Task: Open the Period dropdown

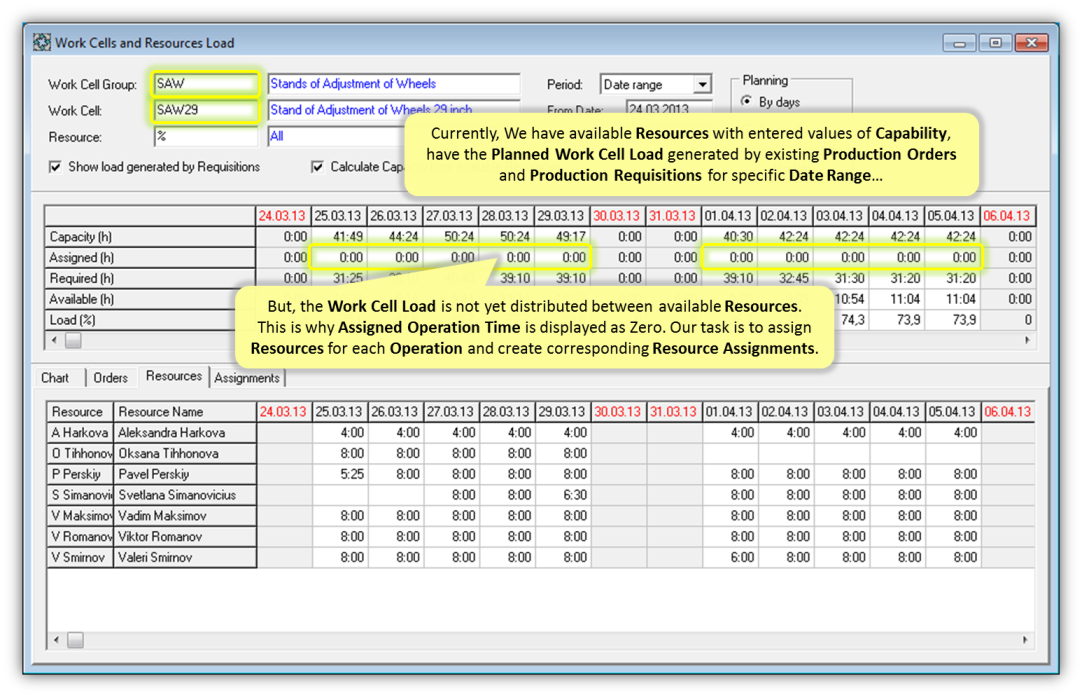Action: tap(702, 84)
